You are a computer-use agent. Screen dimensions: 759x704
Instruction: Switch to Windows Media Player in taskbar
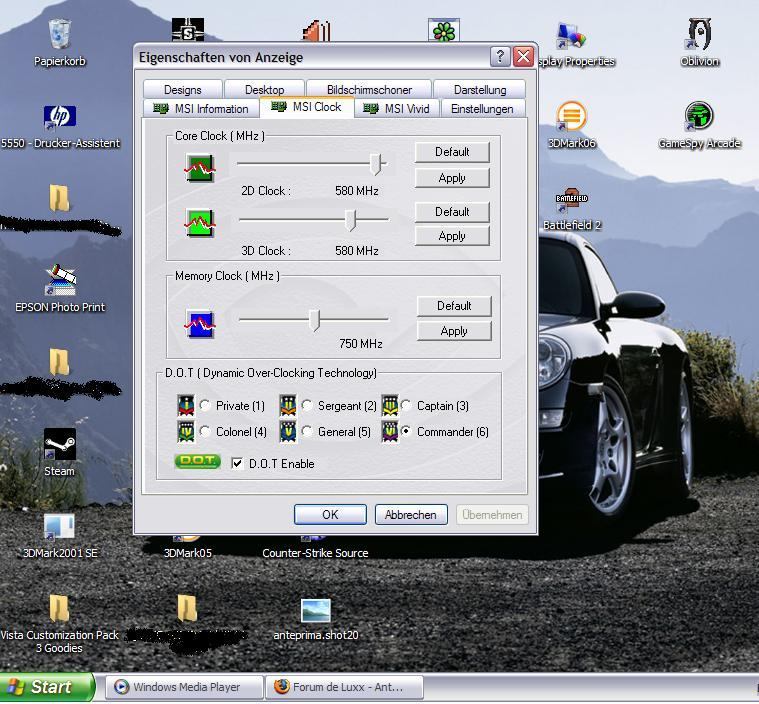[x=184, y=687]
